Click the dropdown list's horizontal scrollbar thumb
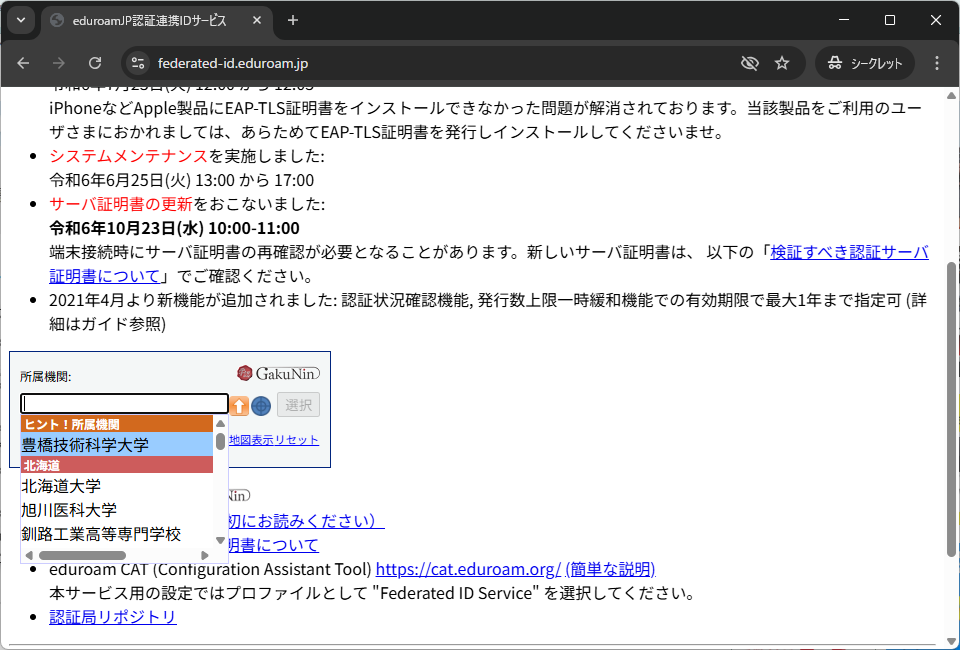This screenshot has width=960, height=650. tap(82, 555)
